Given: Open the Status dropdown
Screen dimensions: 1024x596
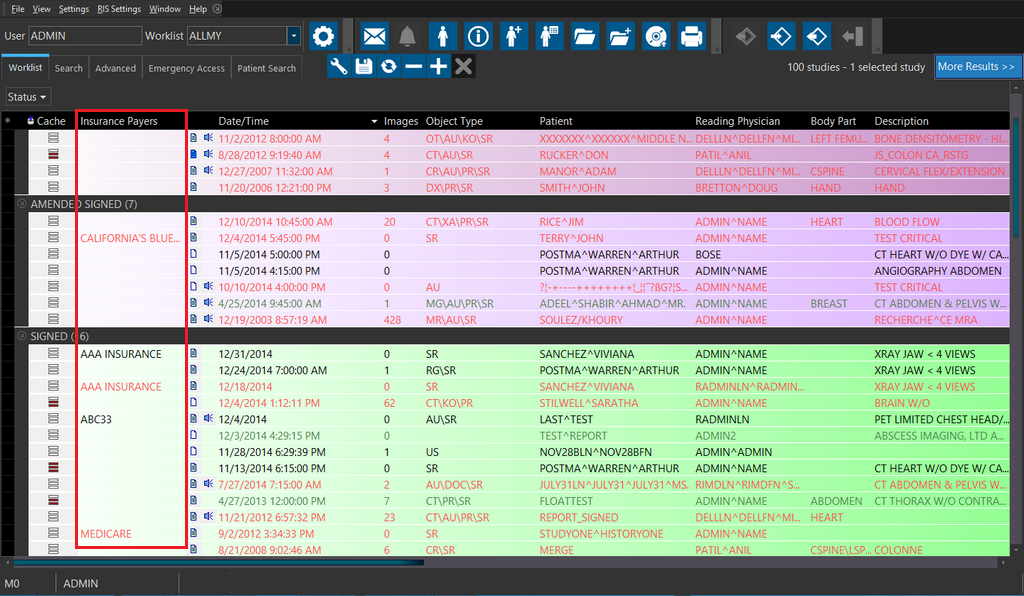Looking at the screenshot, I should click(x=27, y=97).
